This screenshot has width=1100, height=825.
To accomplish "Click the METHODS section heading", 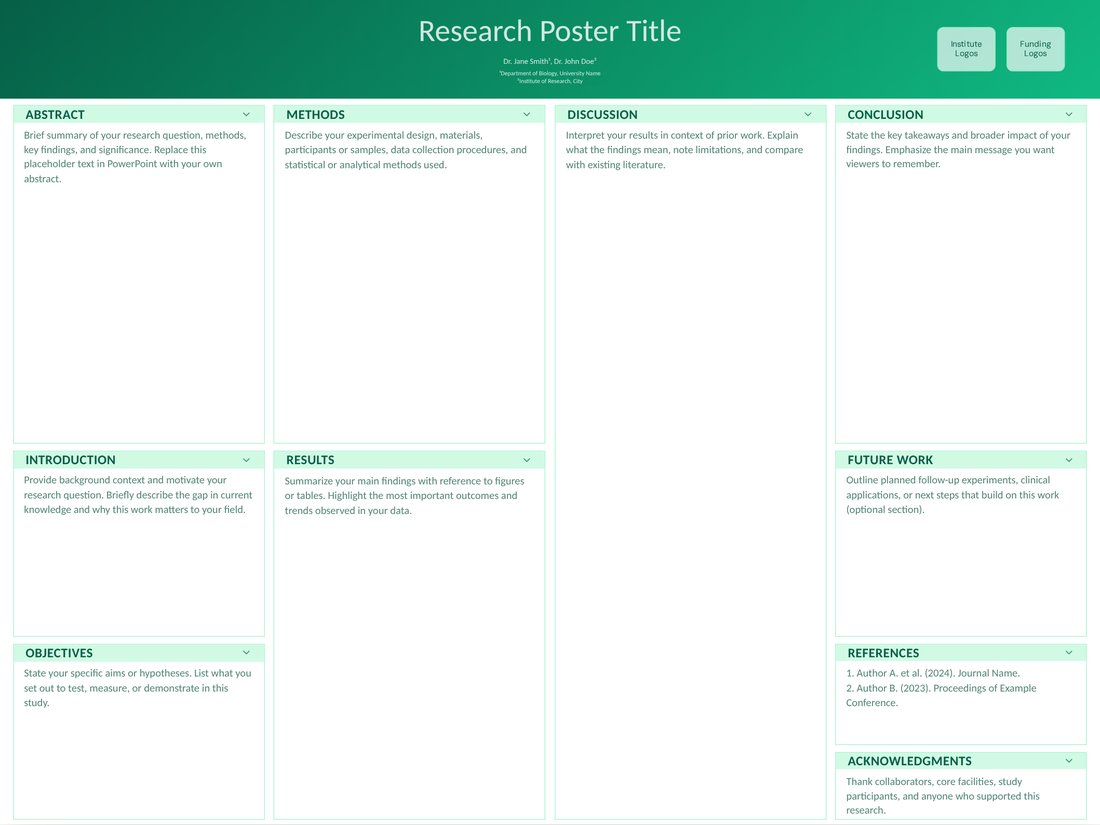I will coord(315,114).
